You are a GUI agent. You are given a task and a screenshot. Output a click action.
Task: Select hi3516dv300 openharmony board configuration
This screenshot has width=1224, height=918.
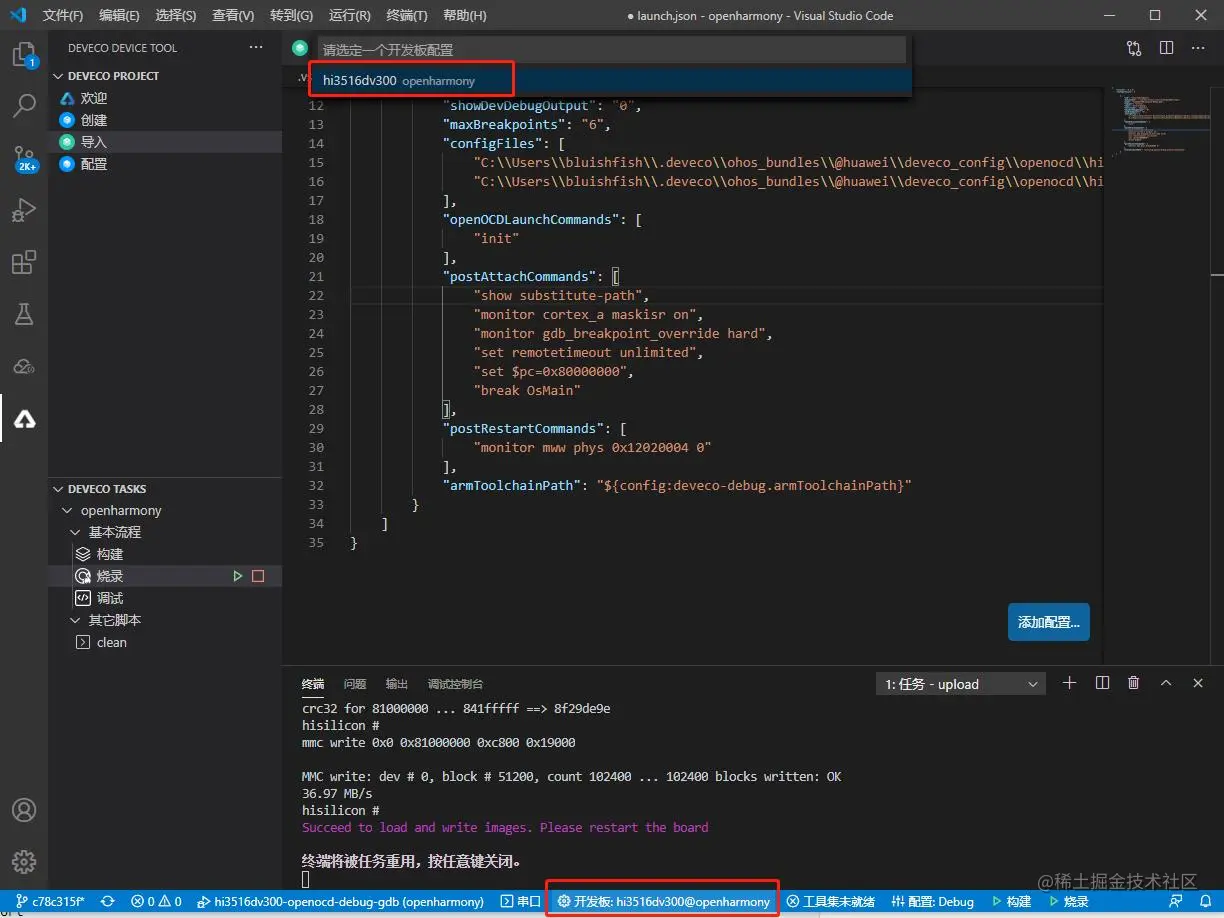click(610, 81)
